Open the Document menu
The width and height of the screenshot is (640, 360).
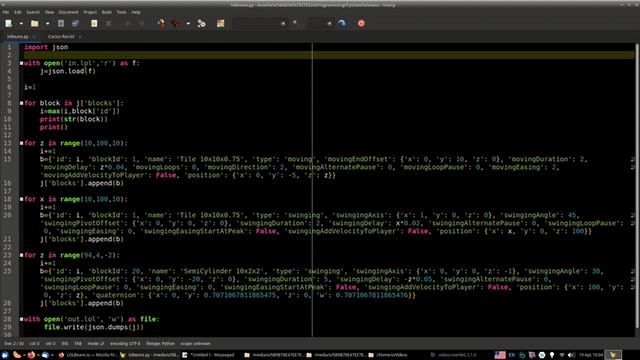click(68, 12)
